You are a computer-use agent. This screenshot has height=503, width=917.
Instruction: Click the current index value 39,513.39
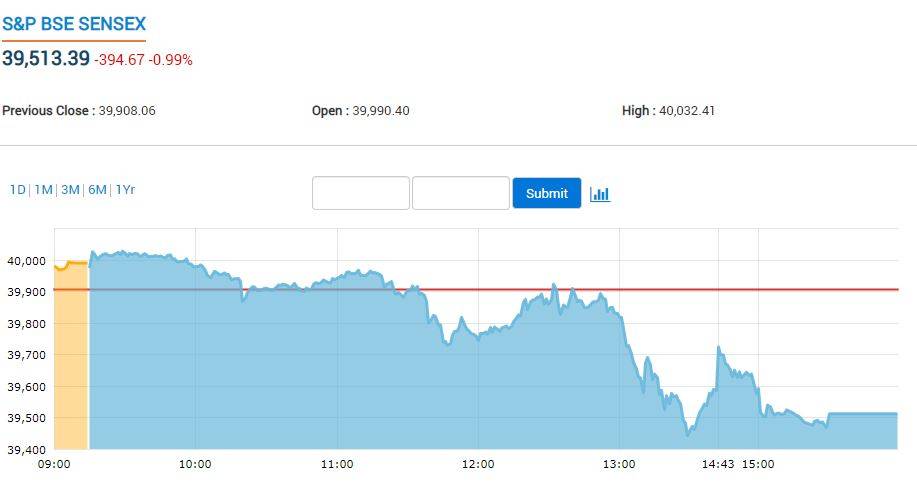[x=46, y=58]
